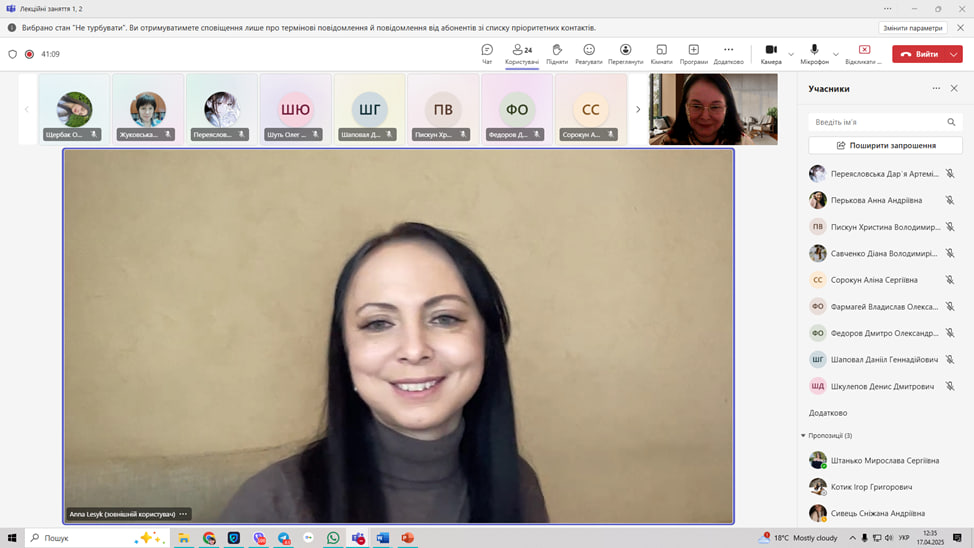This screenshot has width=974, height=548.
Task: Click the stop sharing (Відкликати) icon
Action: (864, 50)
